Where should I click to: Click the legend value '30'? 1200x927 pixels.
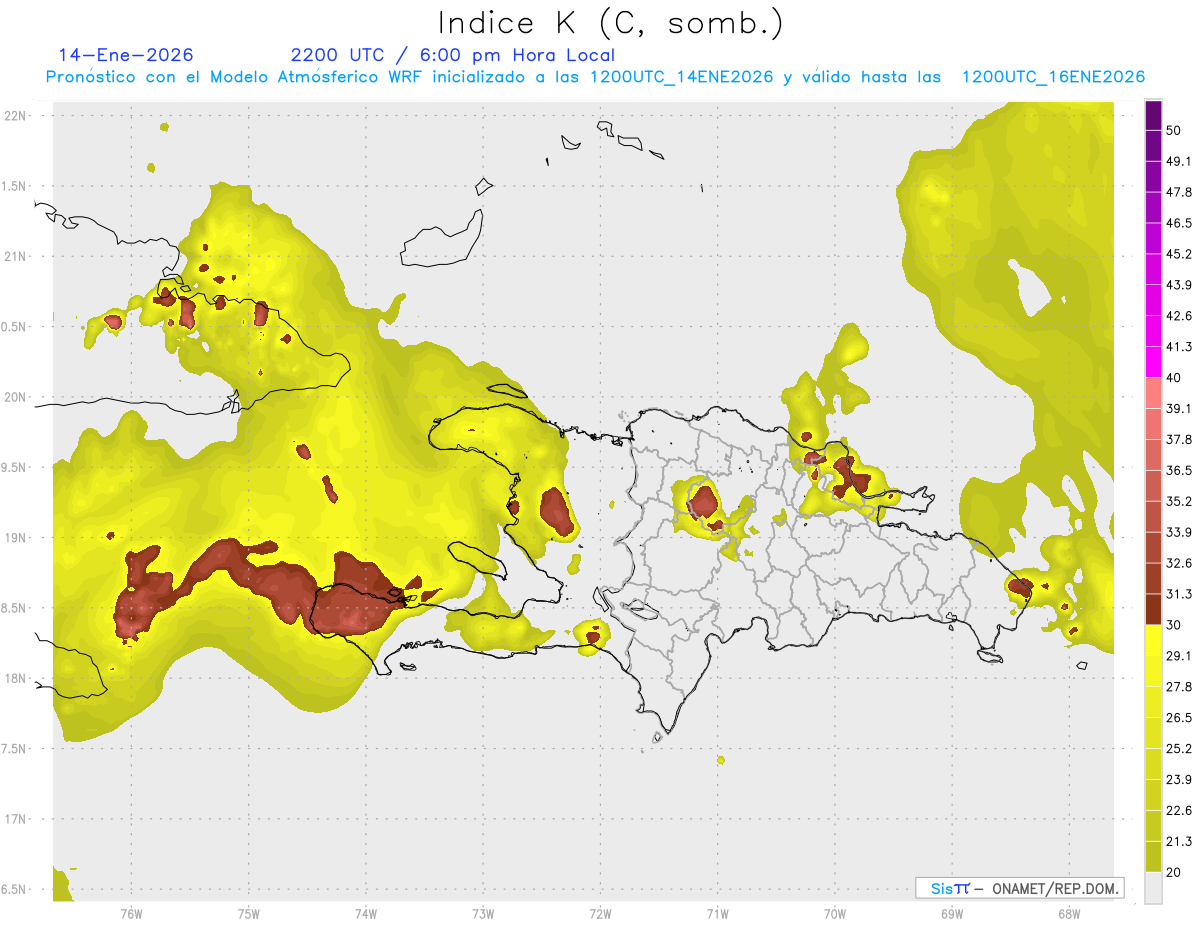pyautogui.click(x=1175, y=625)
